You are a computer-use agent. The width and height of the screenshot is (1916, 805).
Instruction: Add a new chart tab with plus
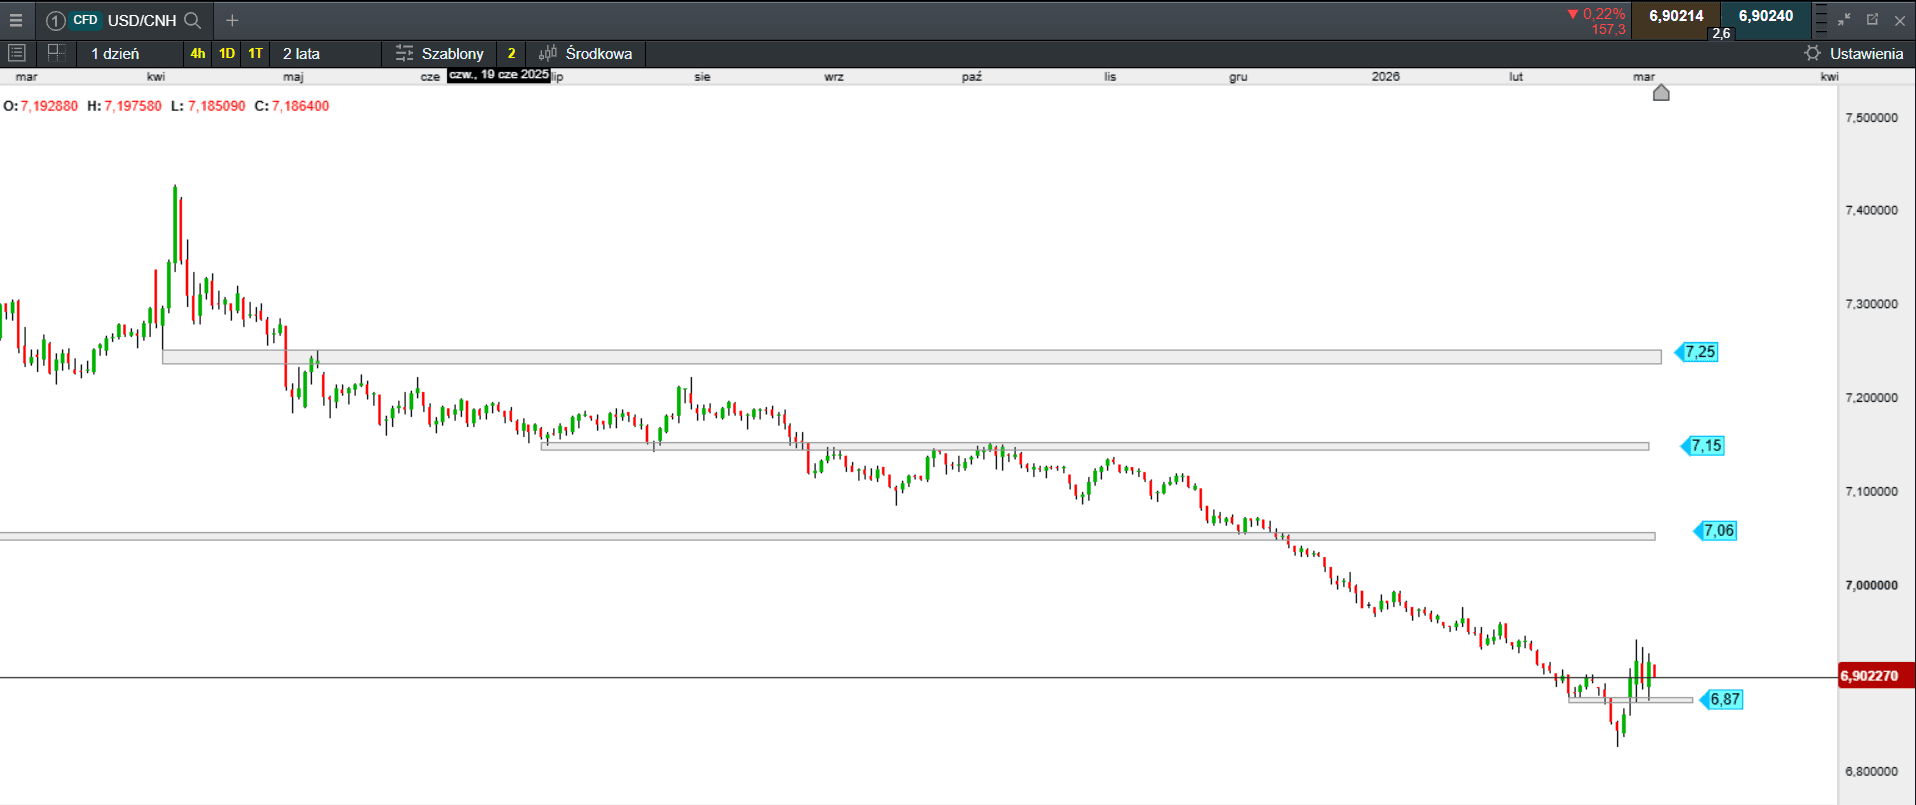click(x=232, y=20)
